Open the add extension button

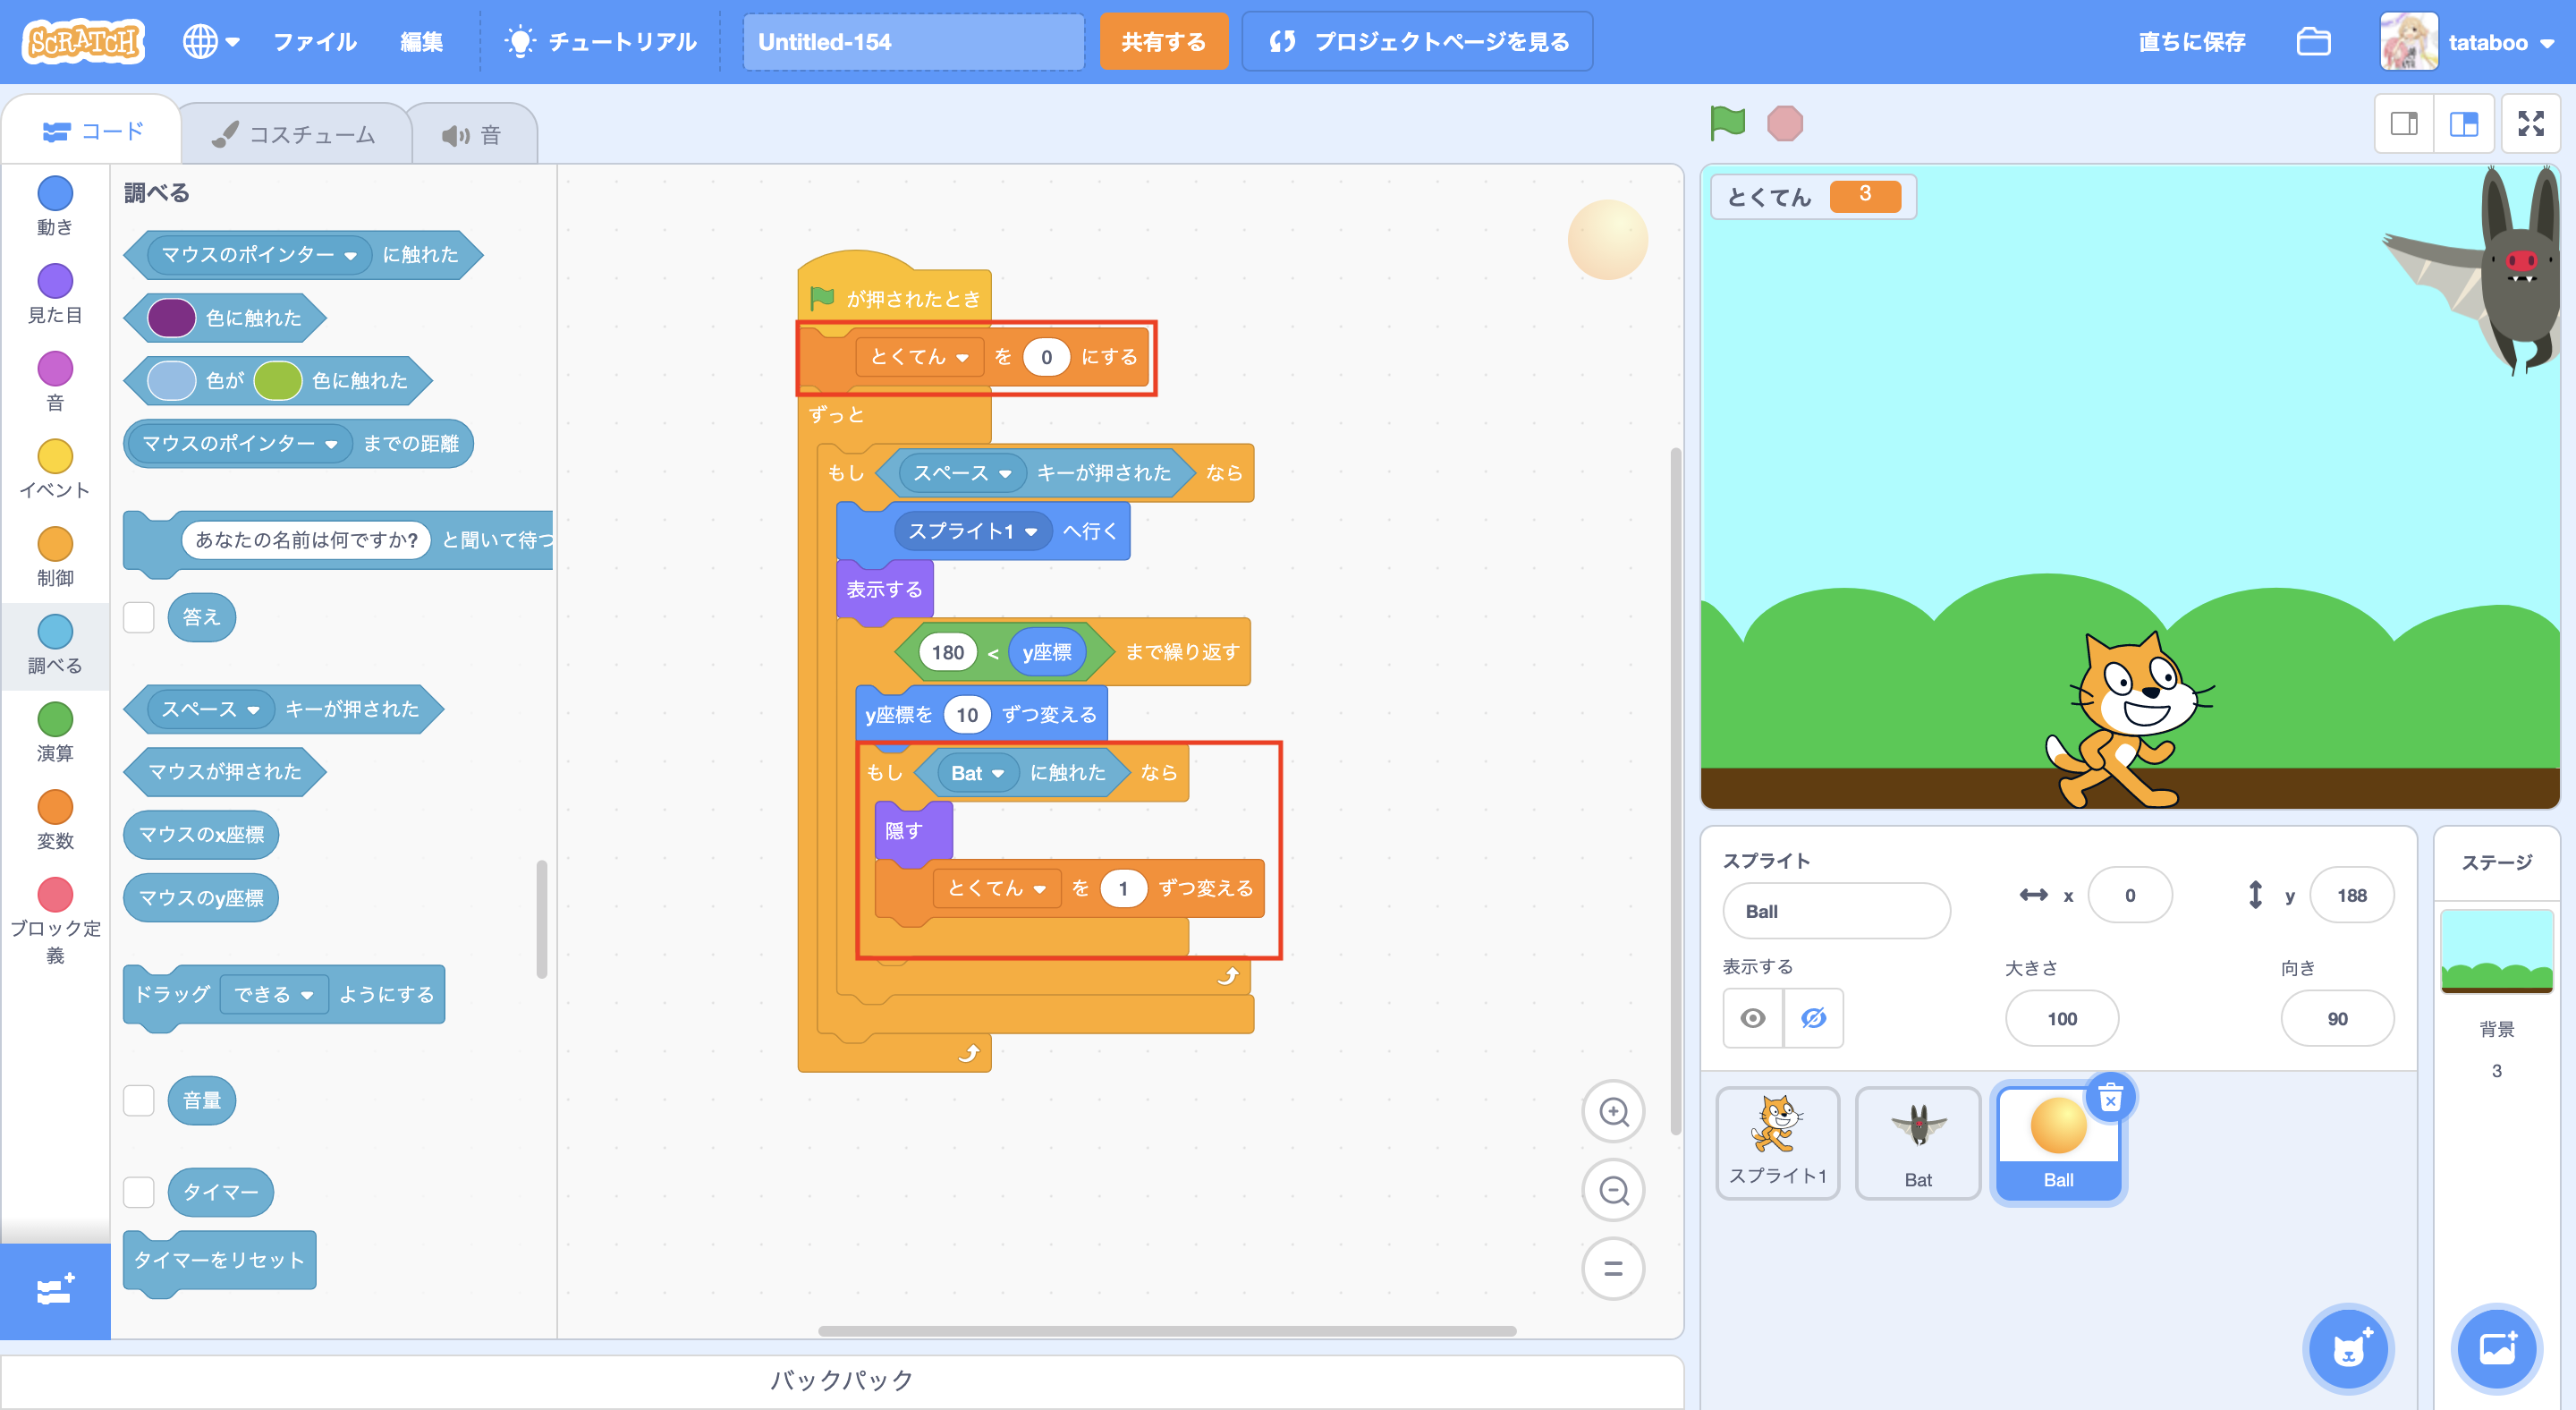[x=55, y=1290]
